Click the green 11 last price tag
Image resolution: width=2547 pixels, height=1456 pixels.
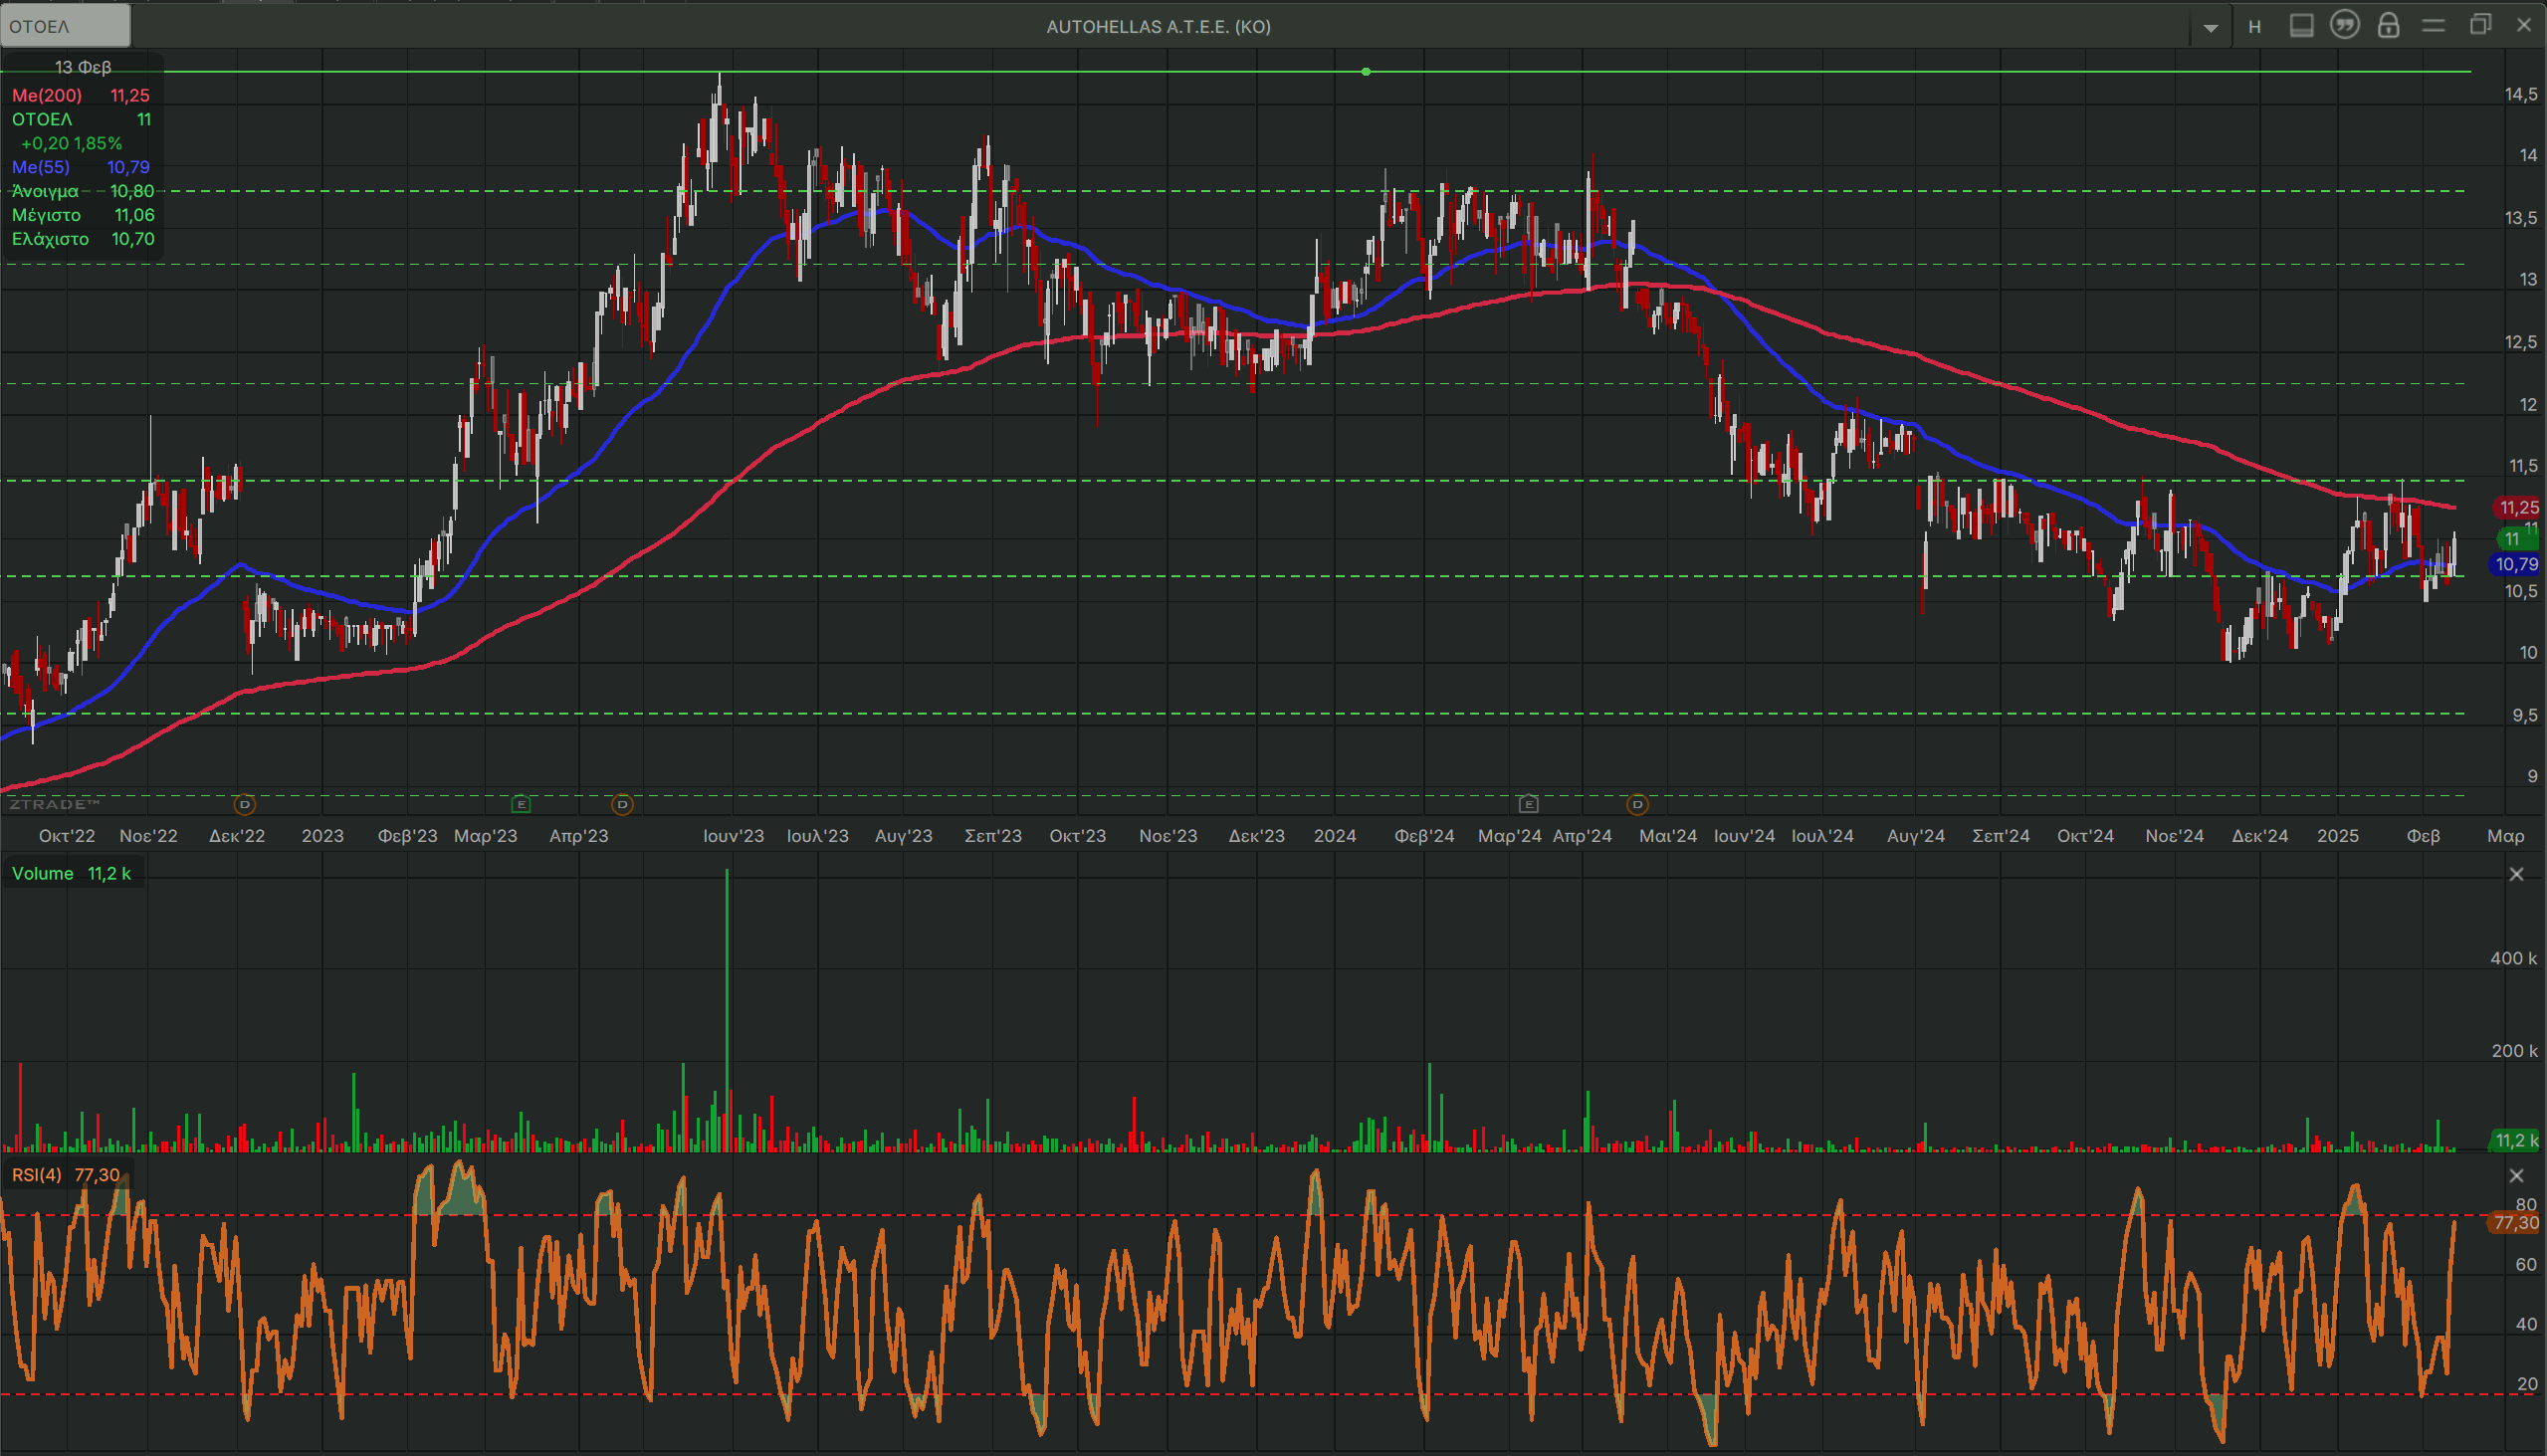(x=2516, y=539)
